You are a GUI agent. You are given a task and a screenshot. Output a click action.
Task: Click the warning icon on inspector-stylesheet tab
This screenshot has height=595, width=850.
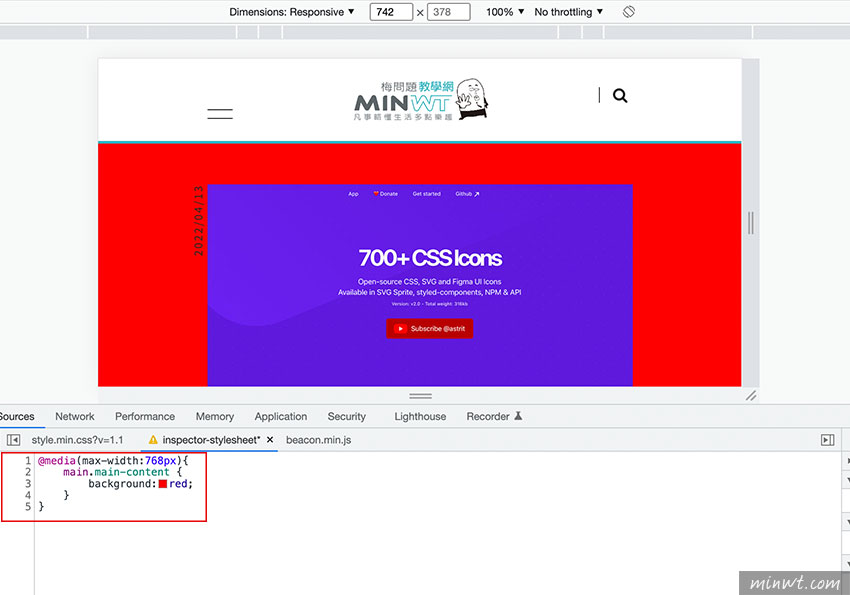pyautogui.click(x=153, y=439)
